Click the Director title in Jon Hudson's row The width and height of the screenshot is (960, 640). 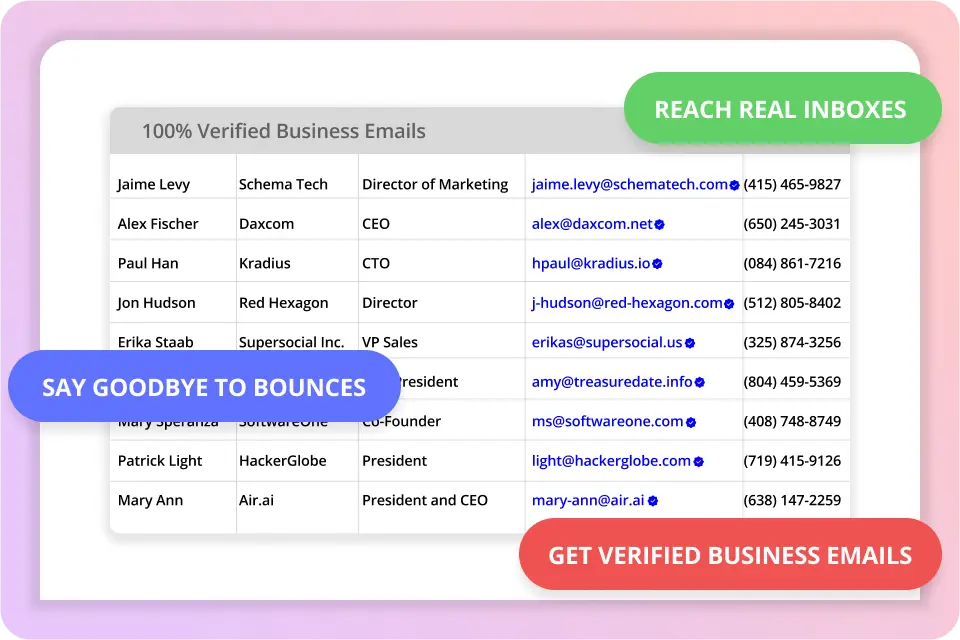[x=390, y=303]
